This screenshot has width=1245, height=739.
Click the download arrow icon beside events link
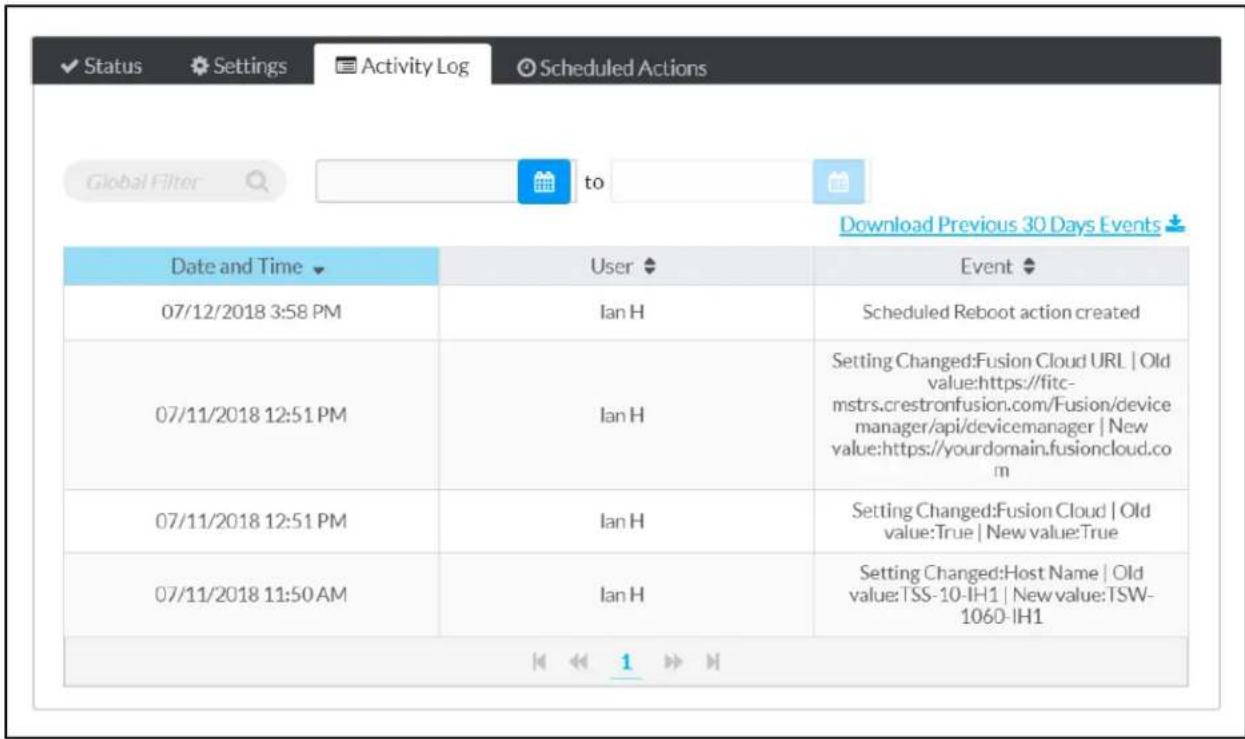pyautogui.click(x=1176, y=224)
